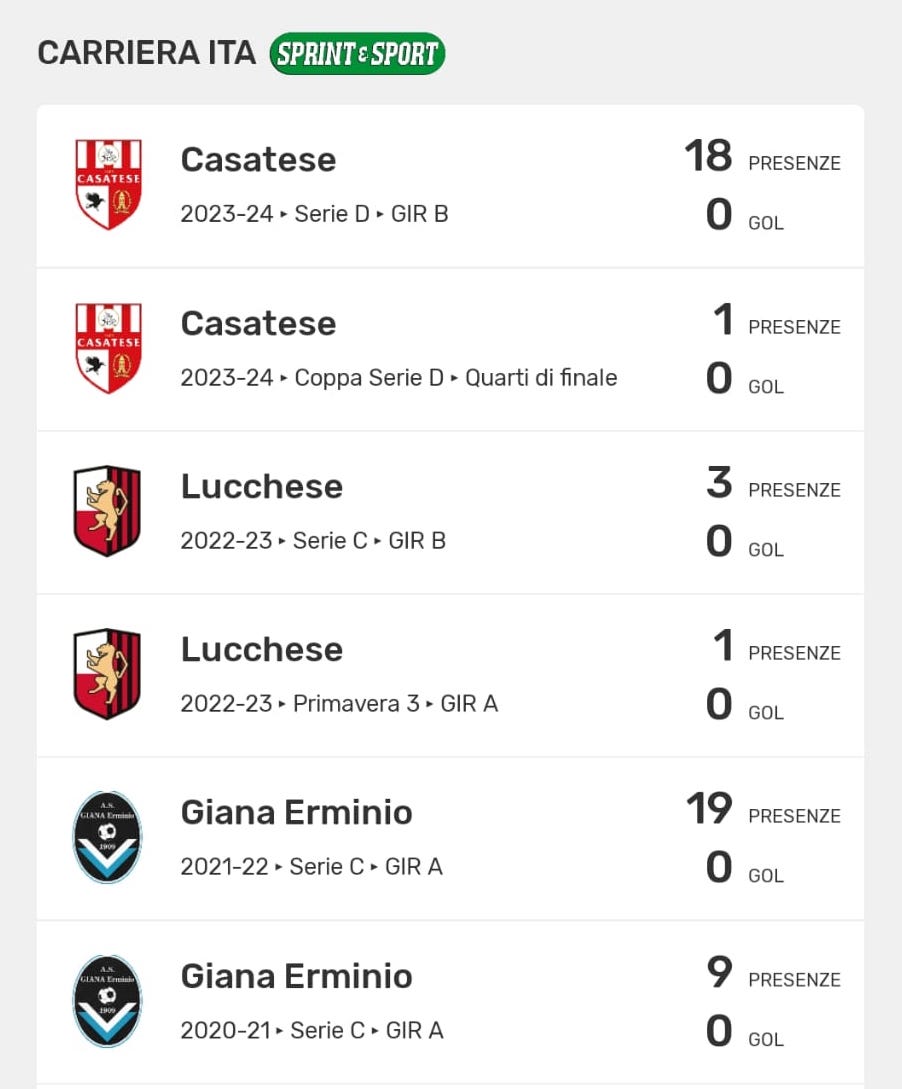The image size is (902, 1089).
Task: Open Lucchese team name in Serie C row
Action: tap(261, 486)
